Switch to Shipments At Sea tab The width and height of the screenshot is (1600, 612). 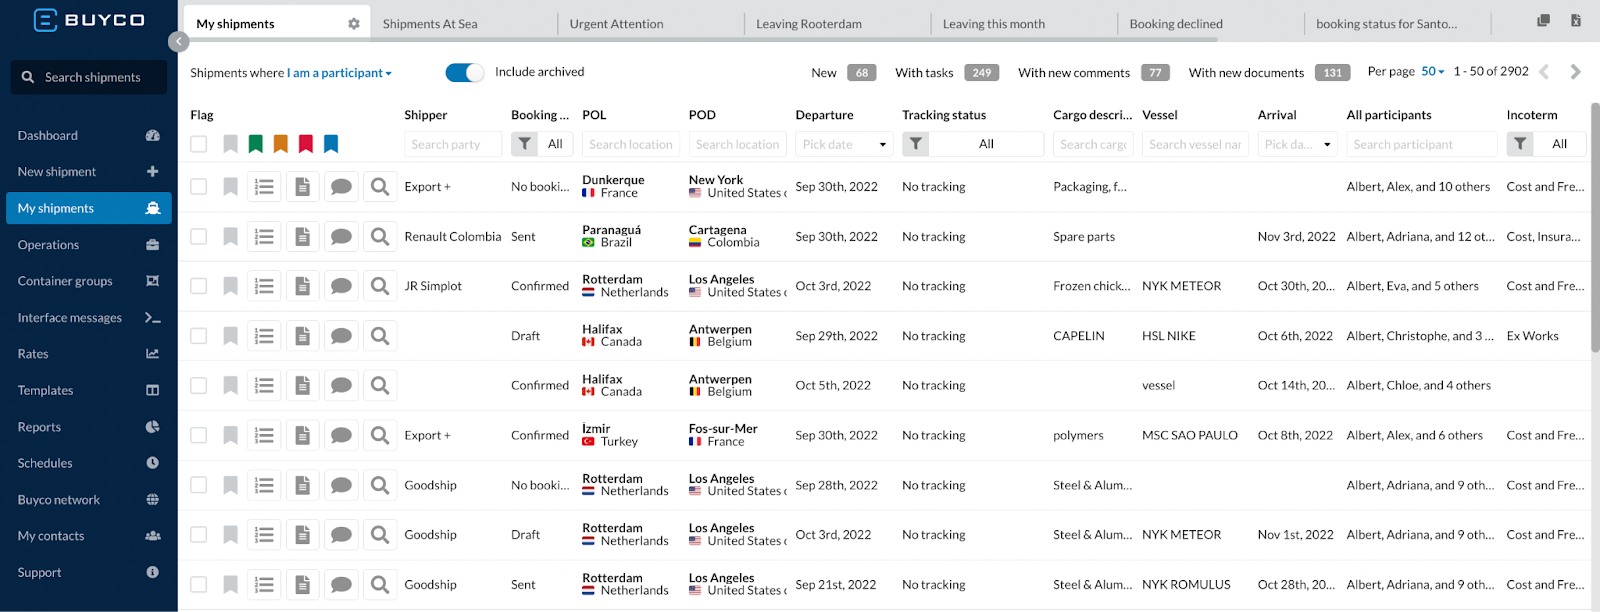click(x=430, y=24)
